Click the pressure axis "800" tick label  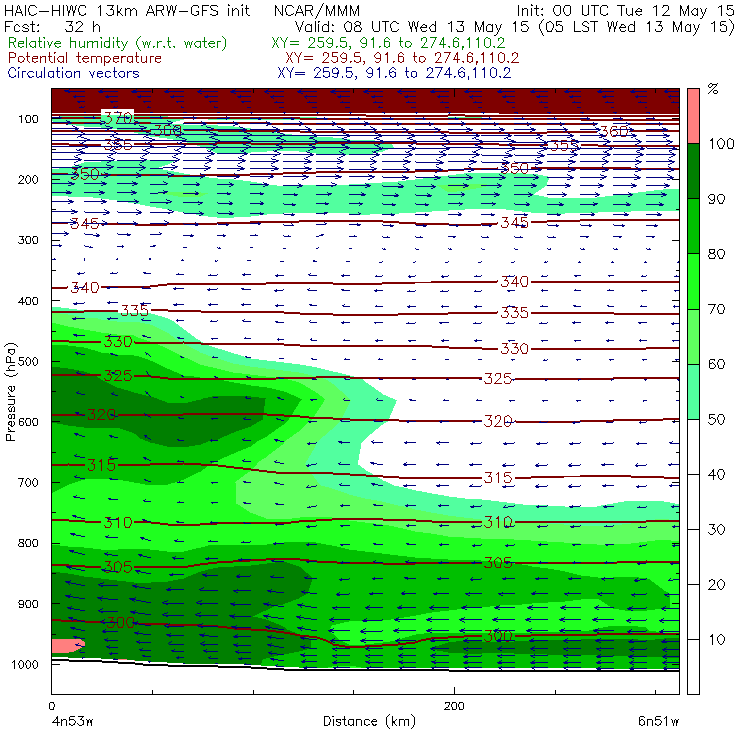(28, 543)
